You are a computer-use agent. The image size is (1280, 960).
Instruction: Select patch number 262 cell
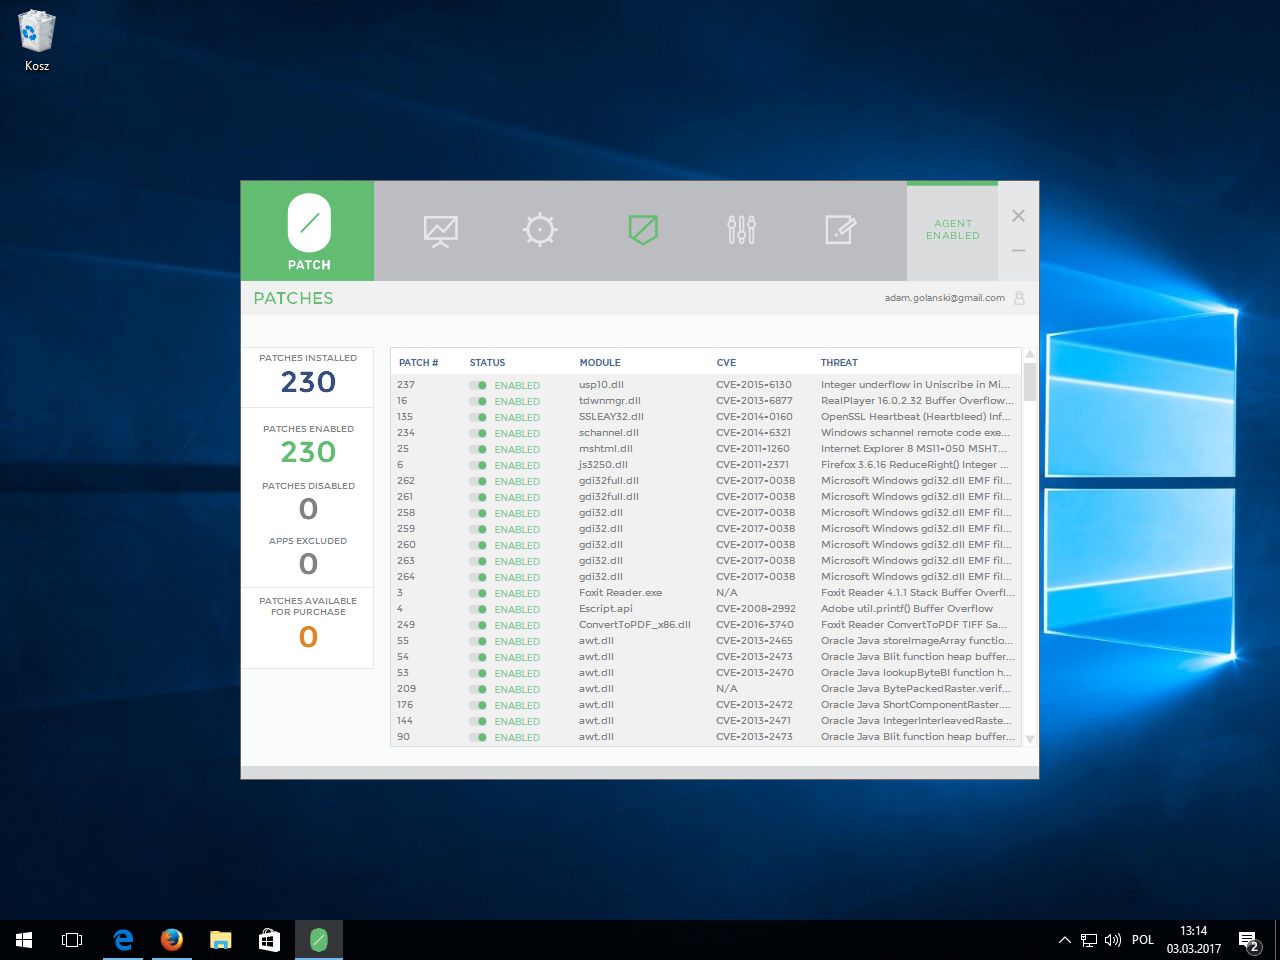(x=406, y=481)
